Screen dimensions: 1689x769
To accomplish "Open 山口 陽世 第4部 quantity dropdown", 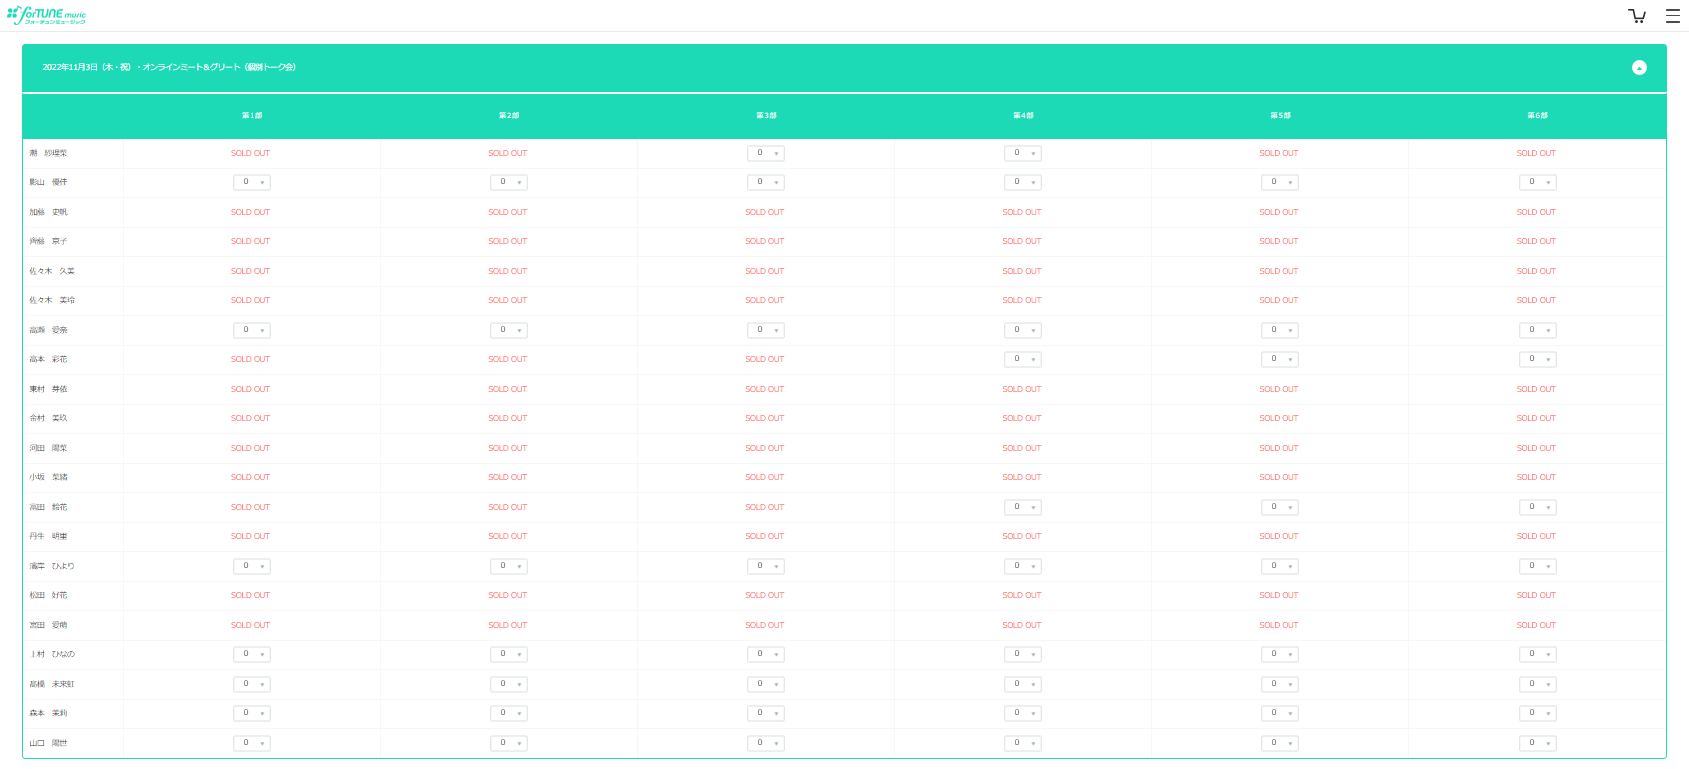I will click(x=1023, y=743).
